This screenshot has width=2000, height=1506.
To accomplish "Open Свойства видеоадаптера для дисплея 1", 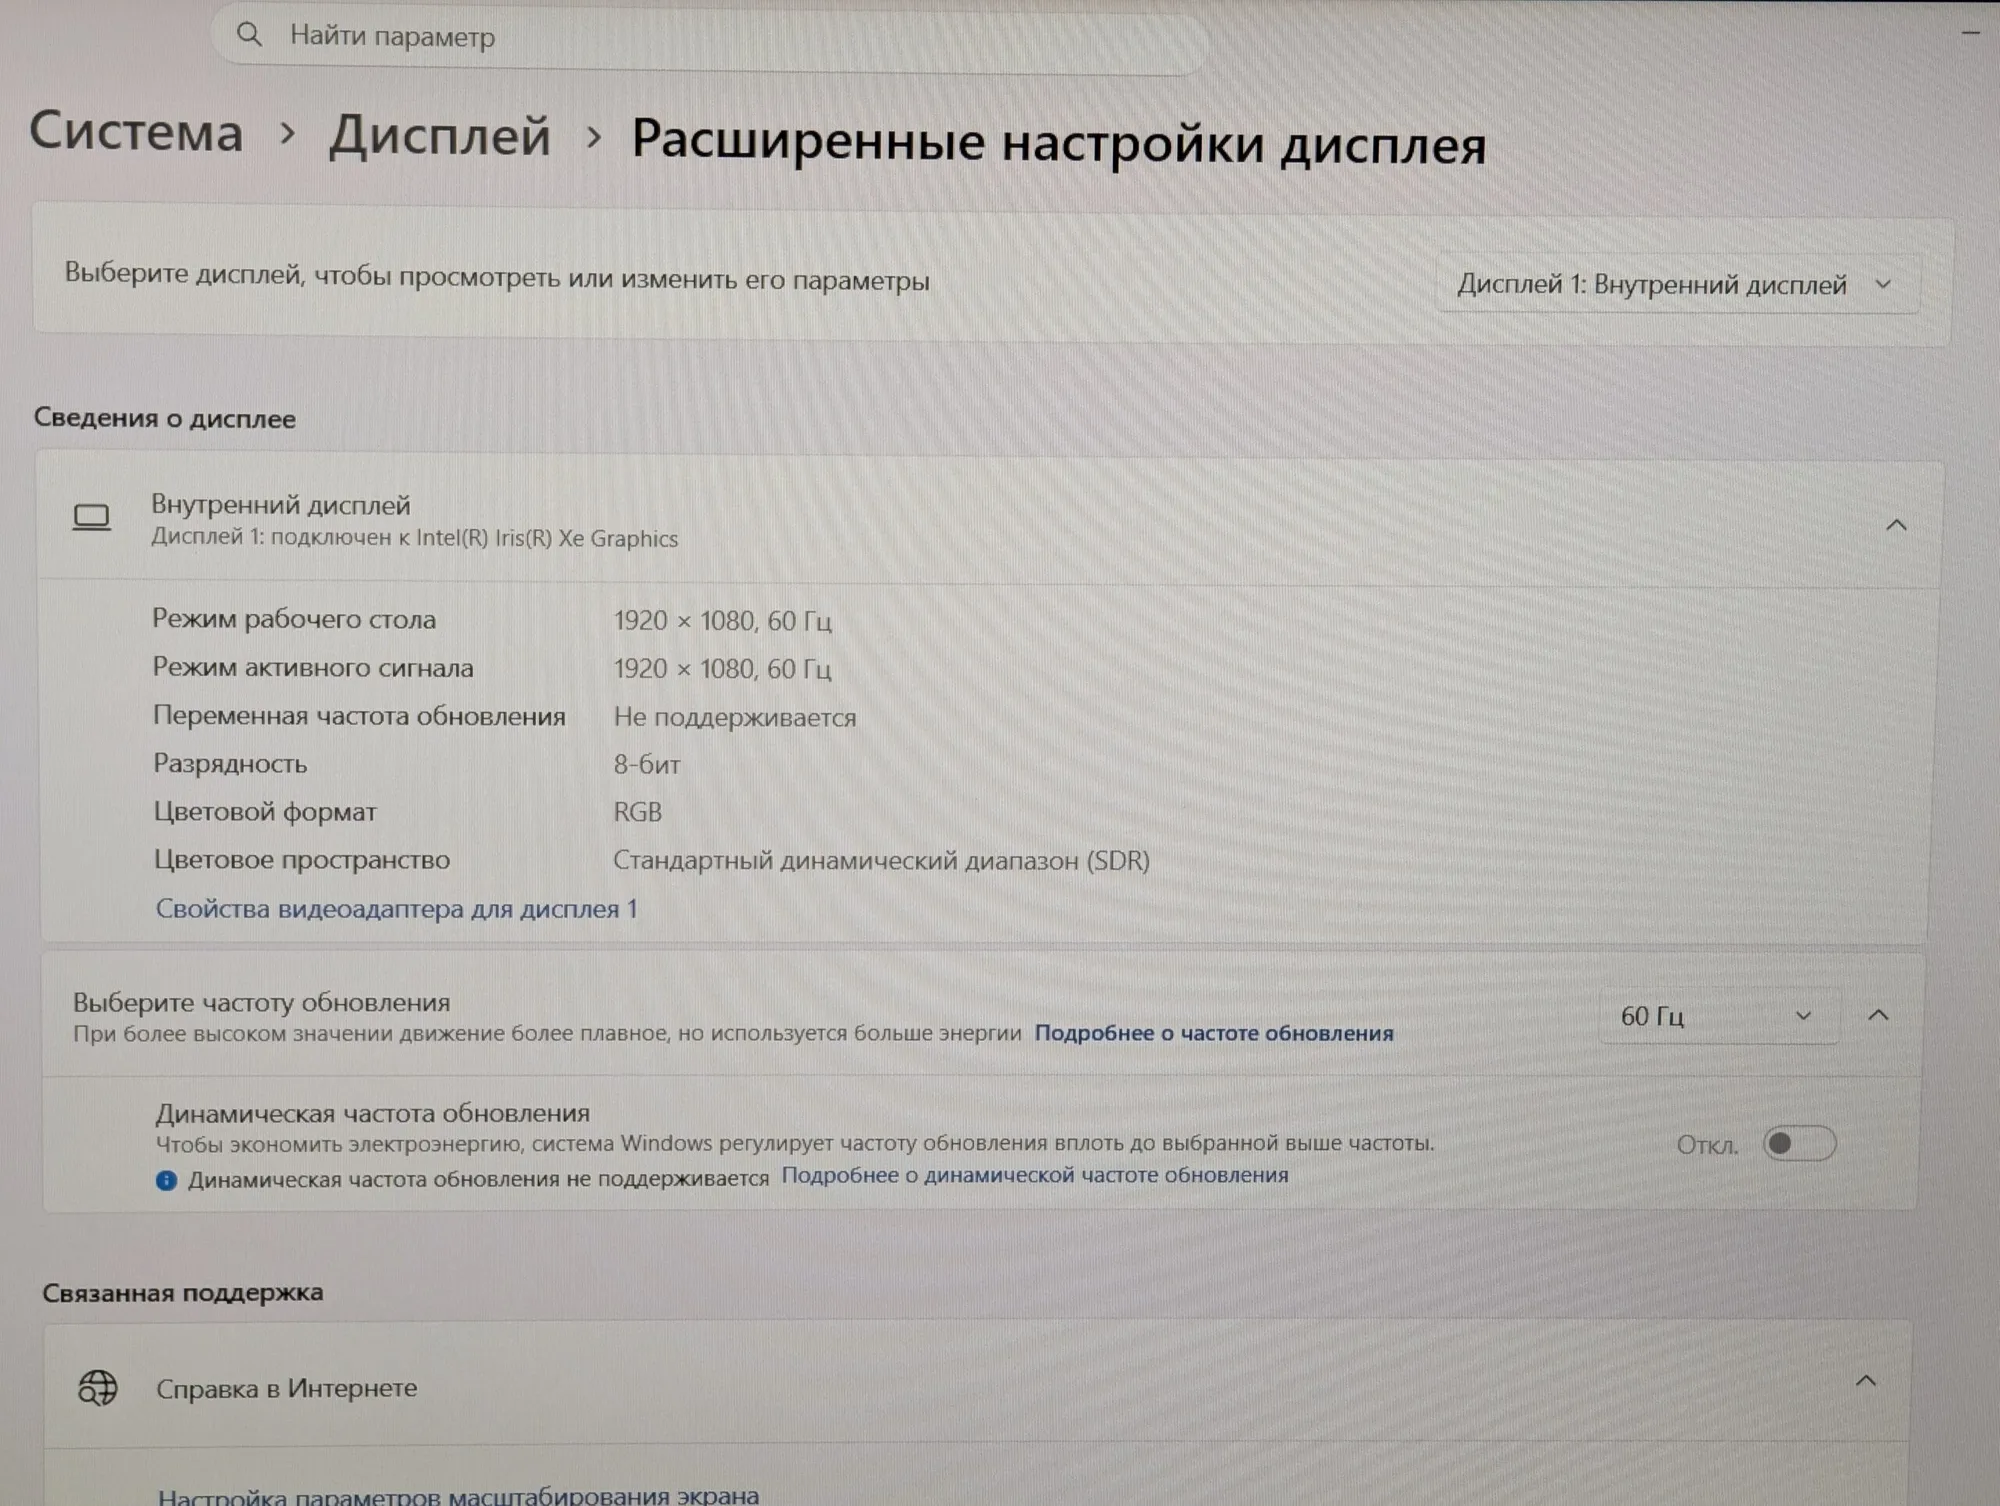I will [x=396, y=909].
